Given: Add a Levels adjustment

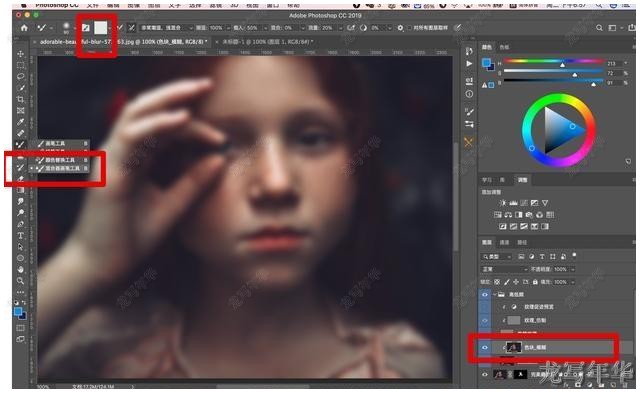Looking at the screenshot, I should (513, 203).
